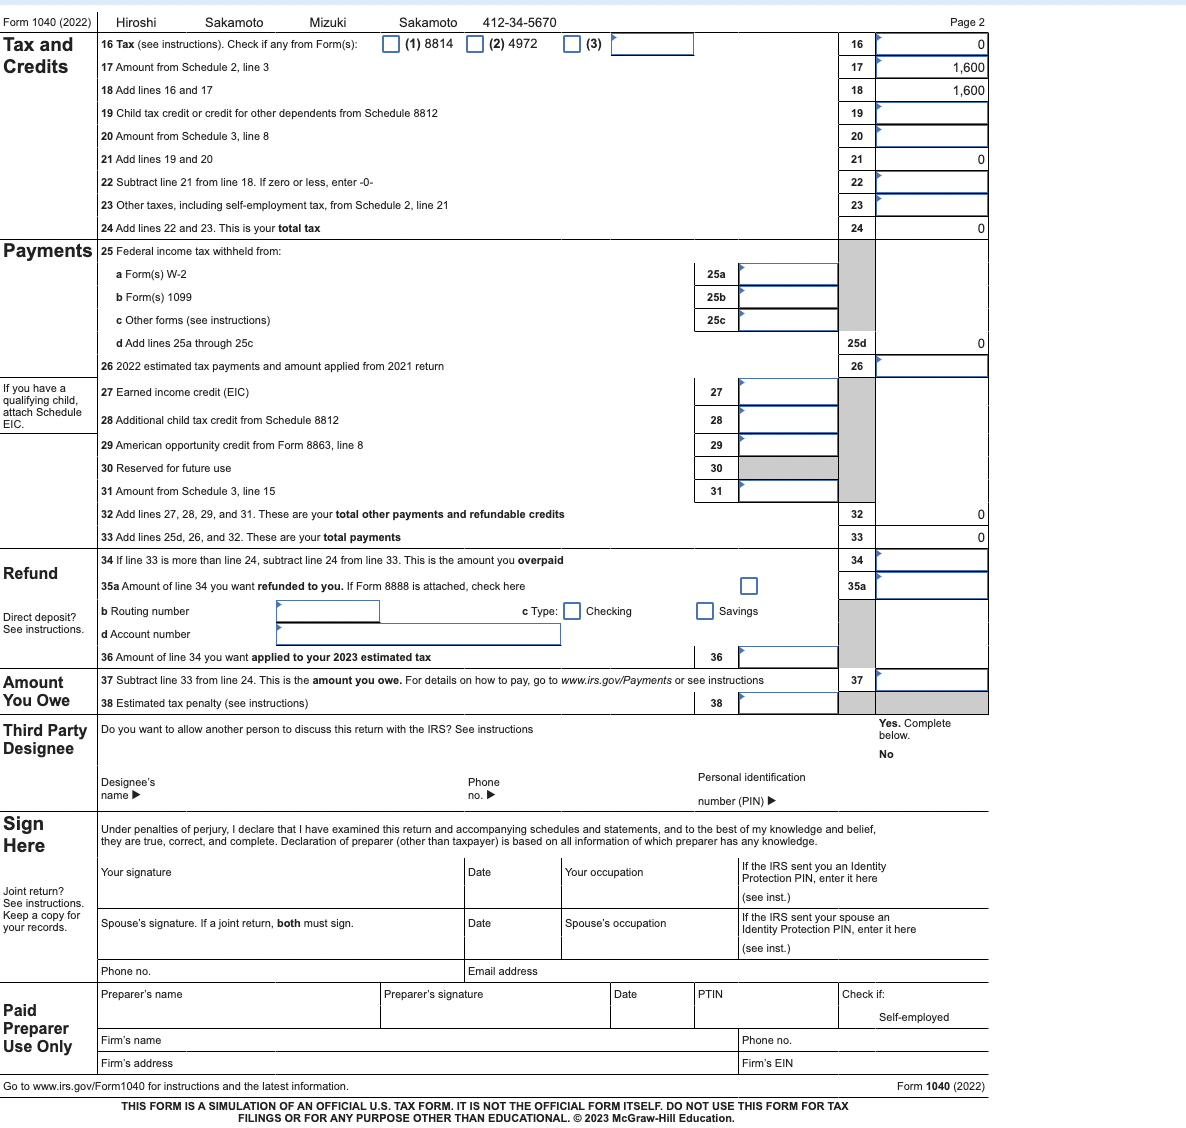Select line 19 child tax credit field

(932, 113)
